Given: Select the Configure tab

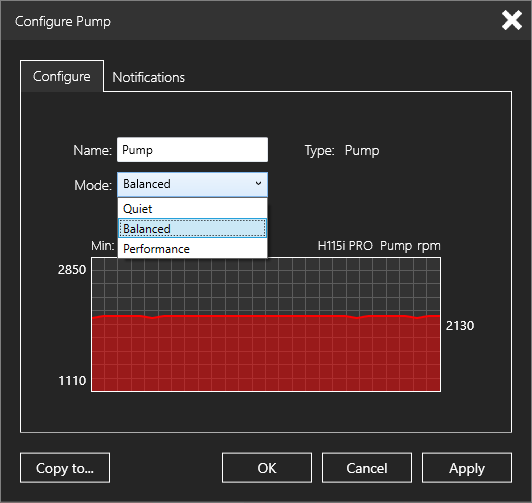Looking at the screenshot, I should pos(62,76).
